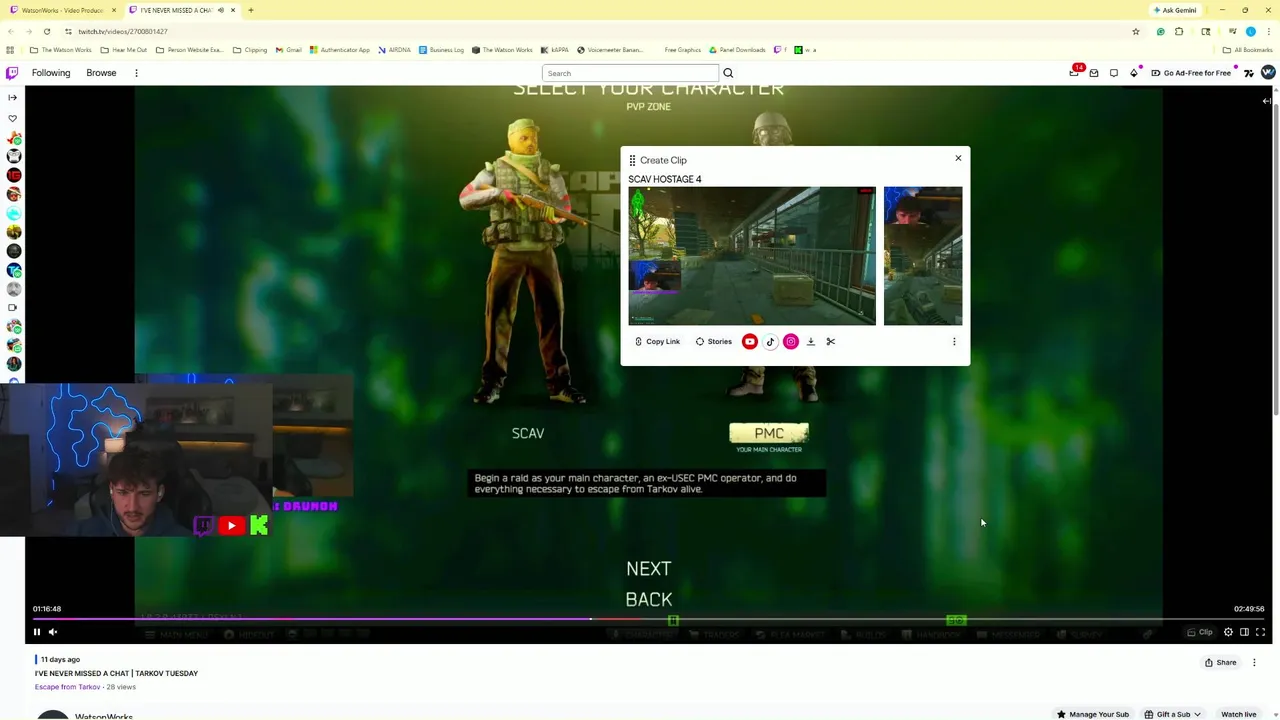Viewport: 1280px width, 720px height.
Task: Open the Business Log bookmark
Action: click(441, 50)
